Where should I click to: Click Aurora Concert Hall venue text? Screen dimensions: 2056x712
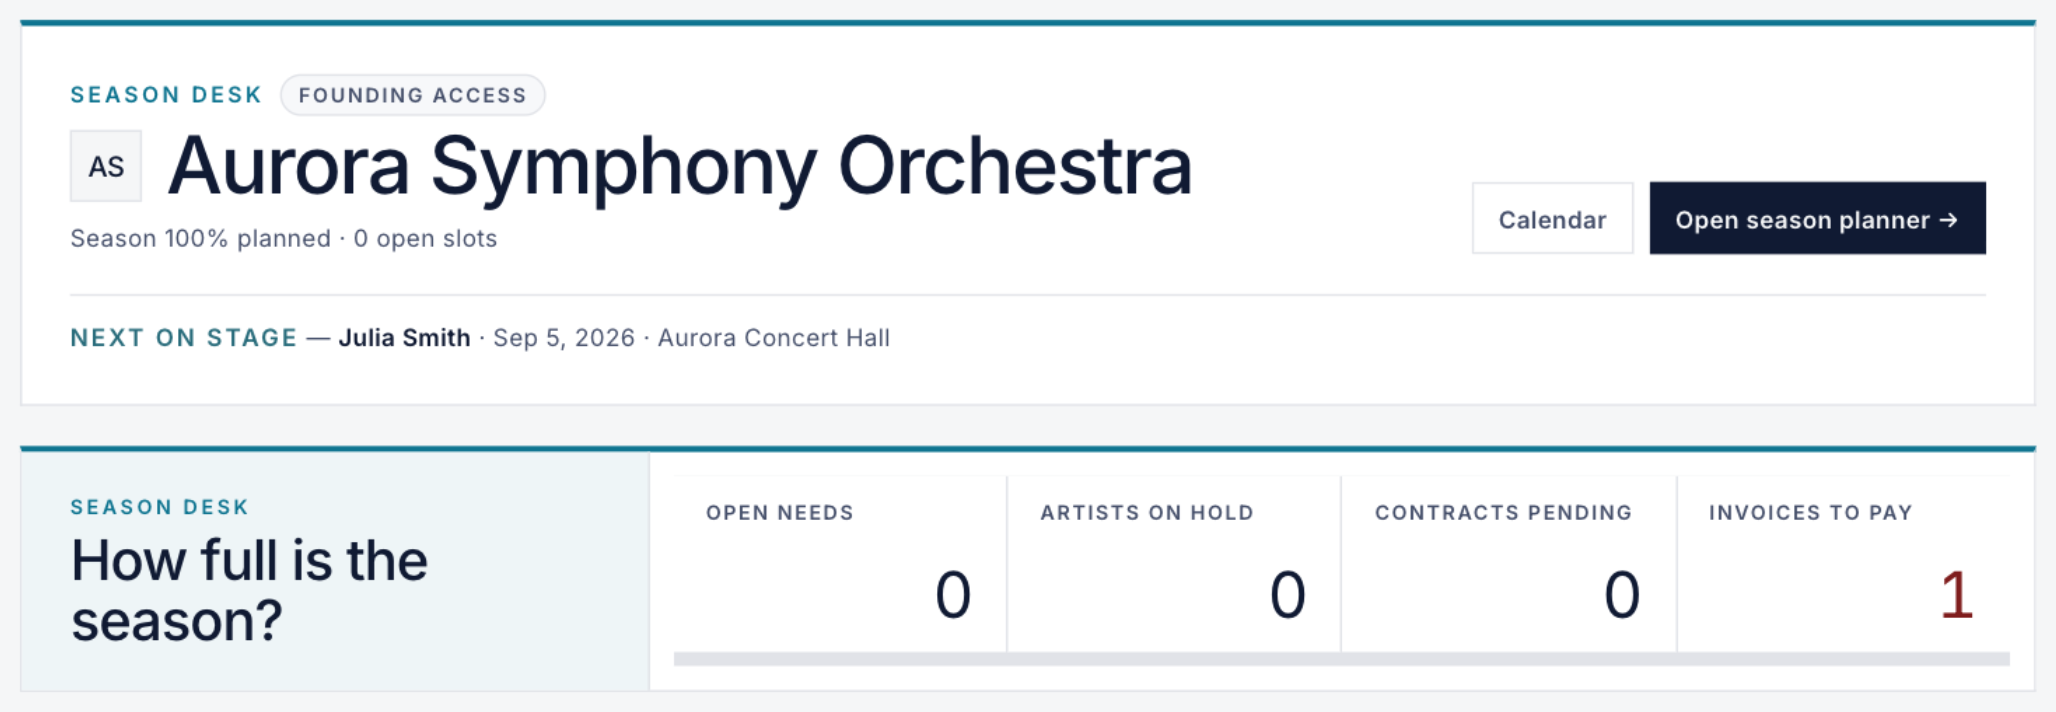774,338
